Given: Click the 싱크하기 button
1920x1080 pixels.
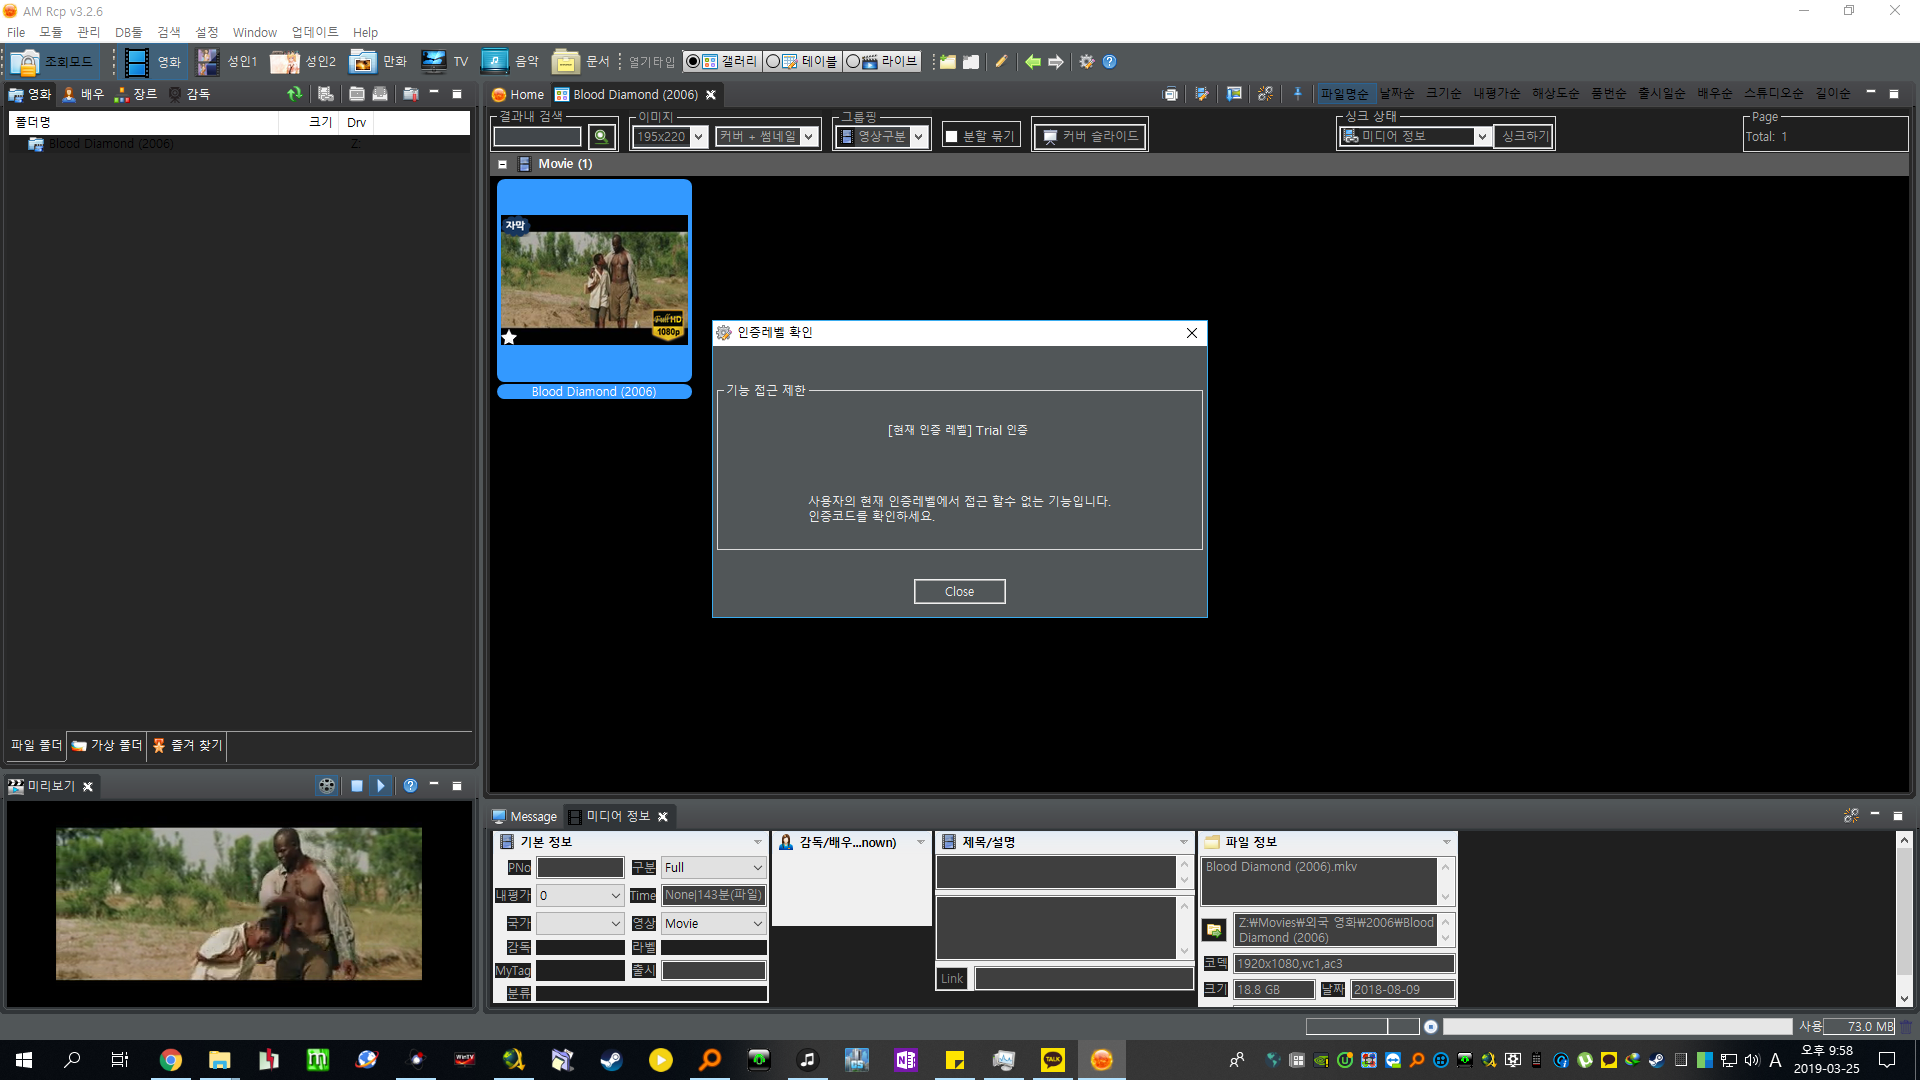Looking at the screenshot, I should point(1524,136).
